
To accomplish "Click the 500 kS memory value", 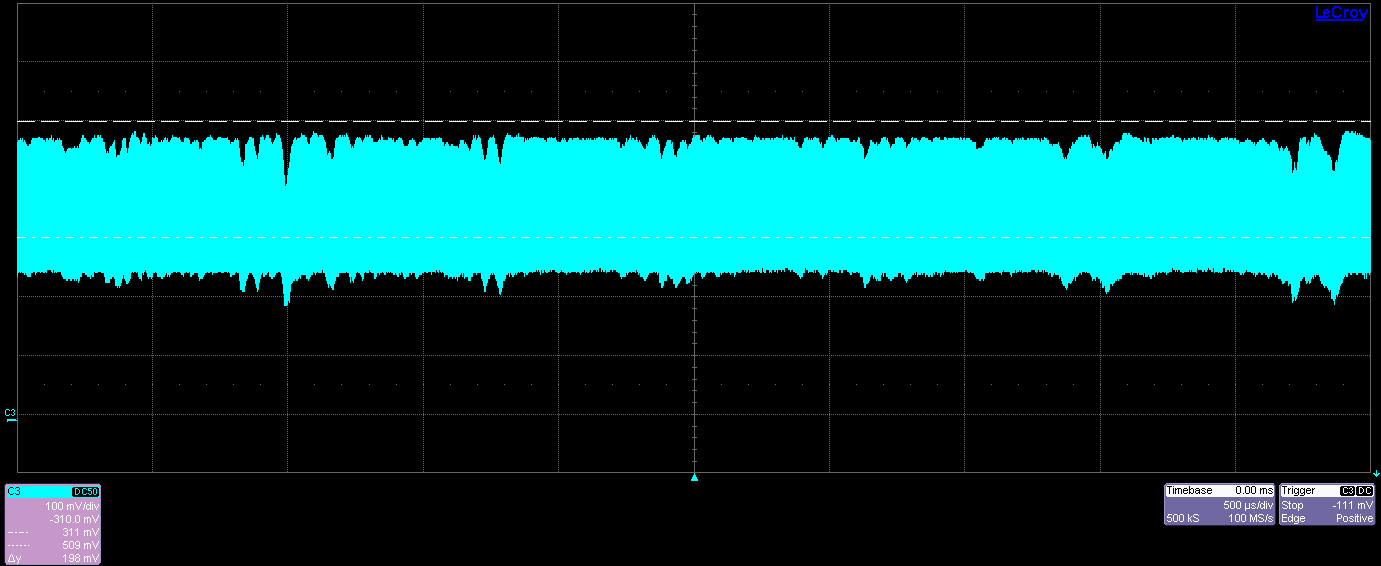I will tap(1182, 518).
